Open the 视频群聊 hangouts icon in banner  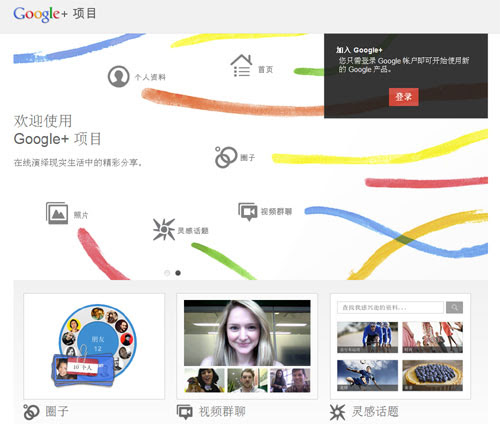[248, 212]
